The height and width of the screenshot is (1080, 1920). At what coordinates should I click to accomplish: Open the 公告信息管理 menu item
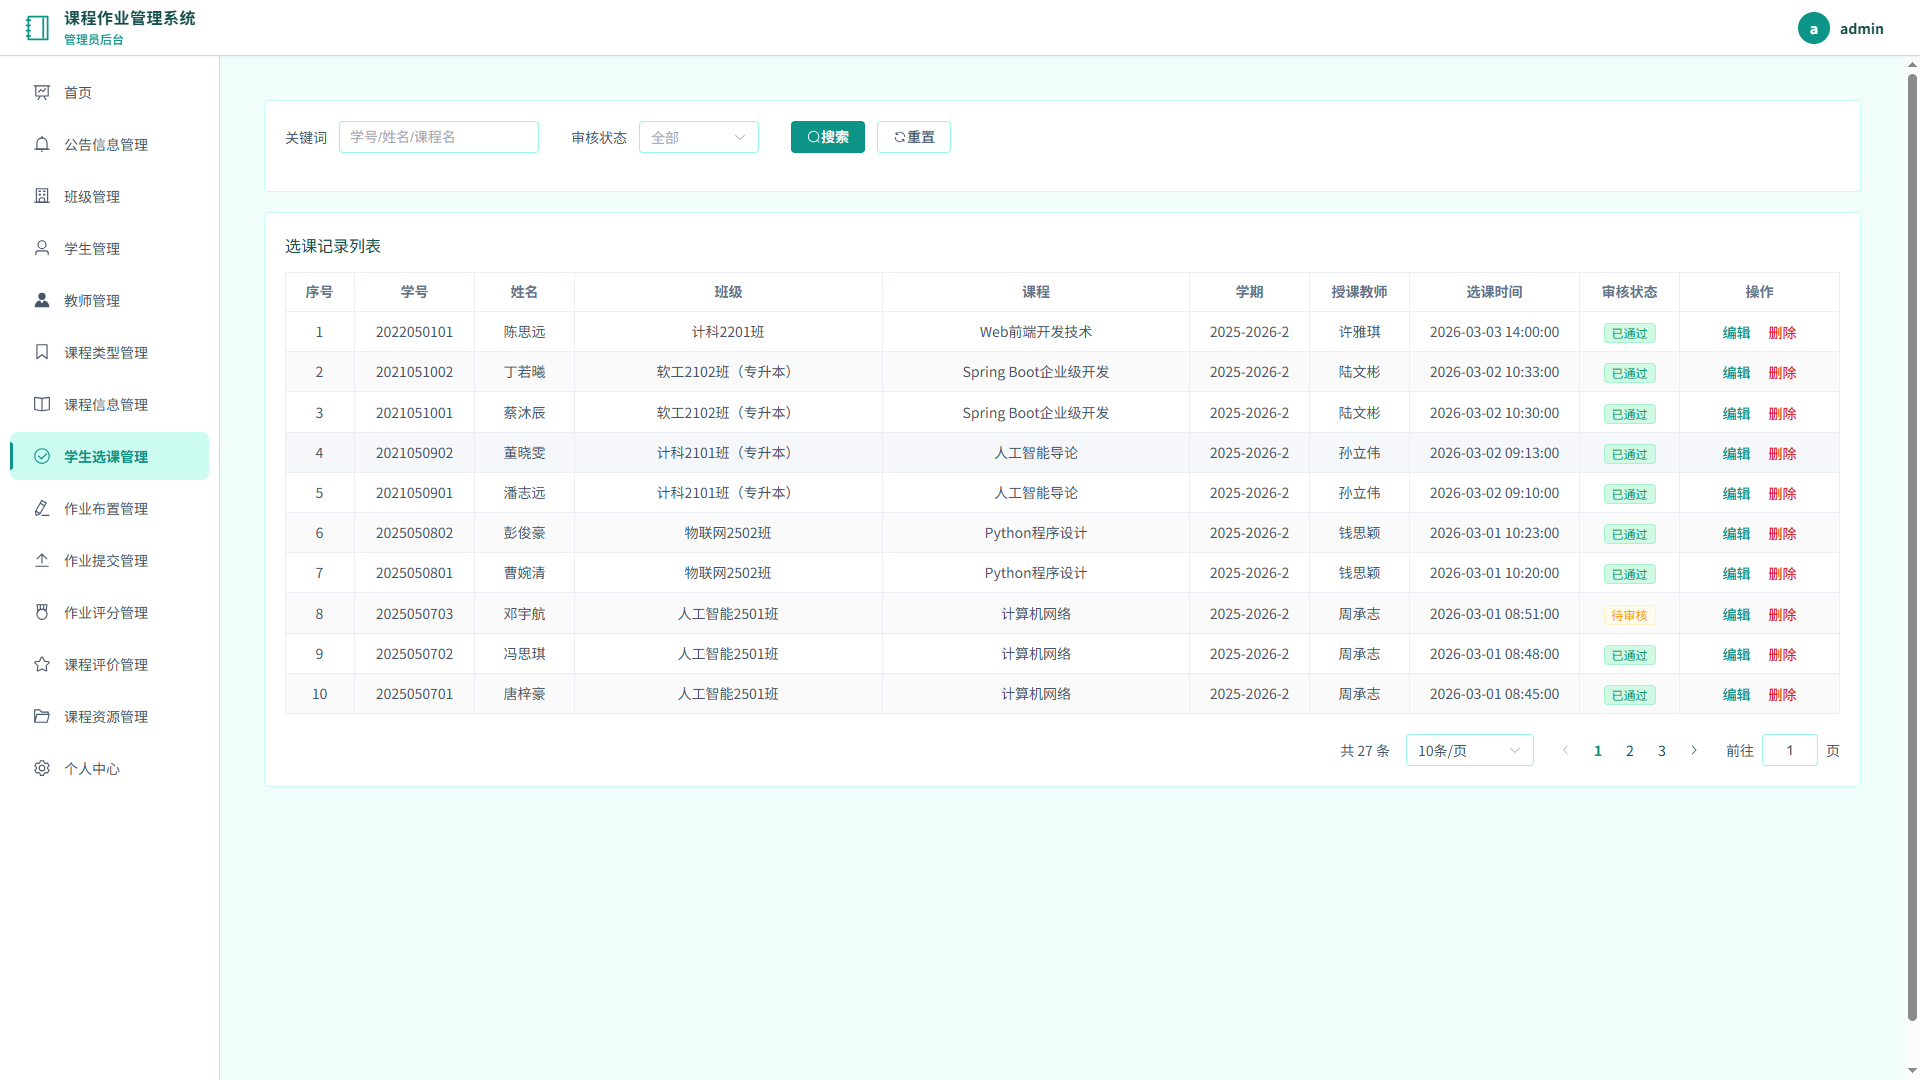110,144
